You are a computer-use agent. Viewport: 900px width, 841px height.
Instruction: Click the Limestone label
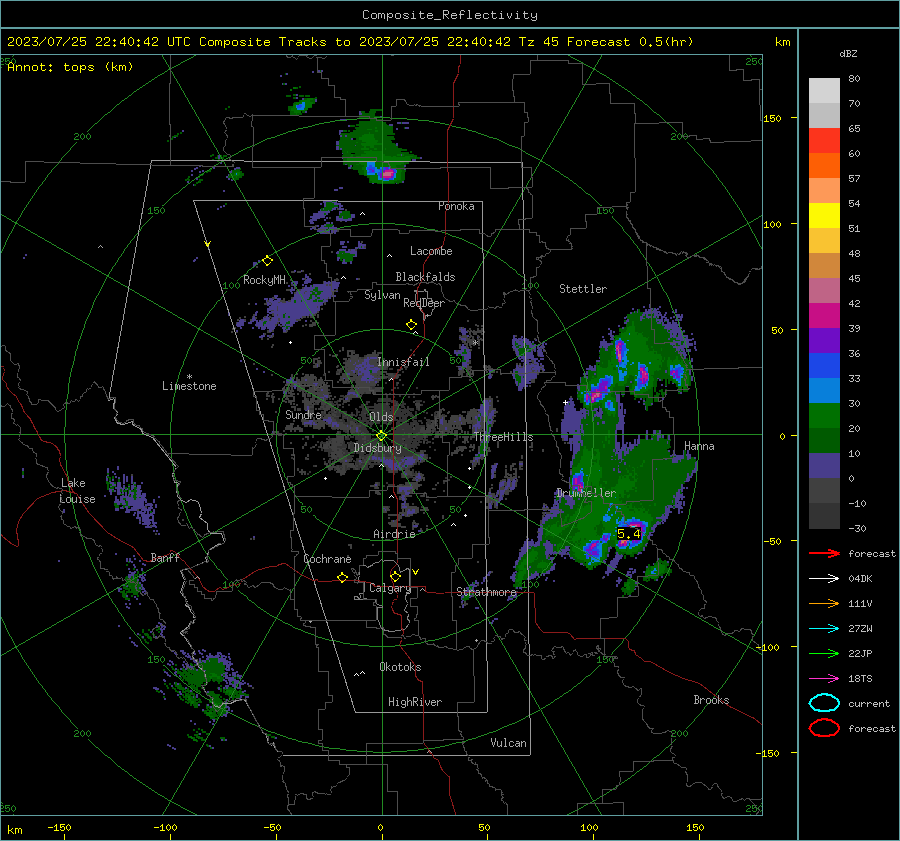[189, 386]
